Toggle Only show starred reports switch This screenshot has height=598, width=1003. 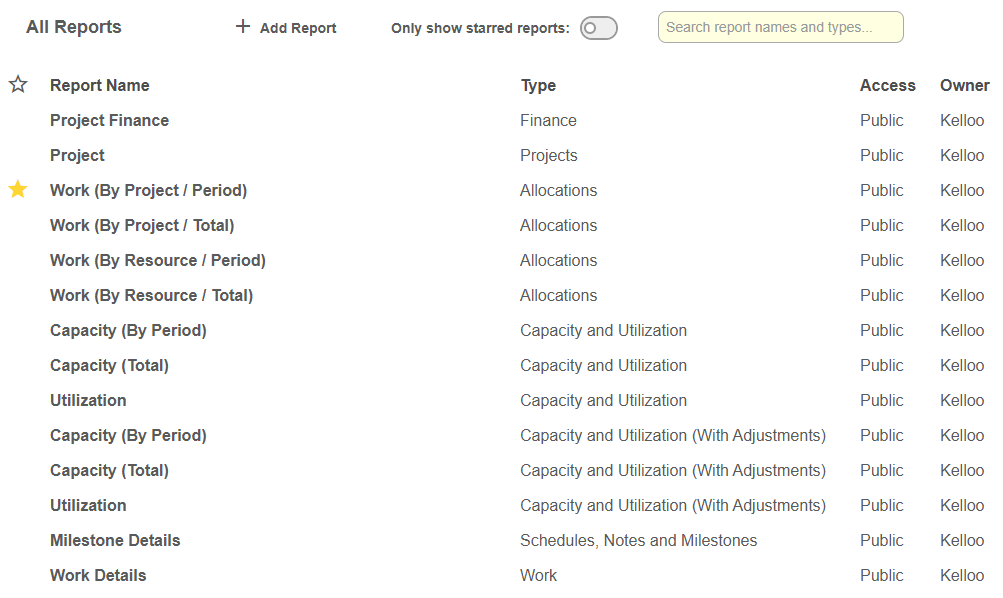pyautogui.click(x=599, y=28)
